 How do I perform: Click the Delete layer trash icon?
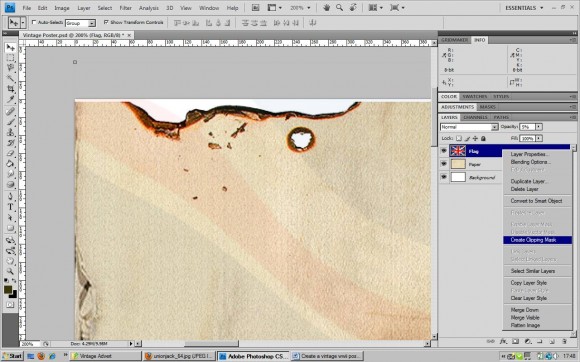coord(564,341)
